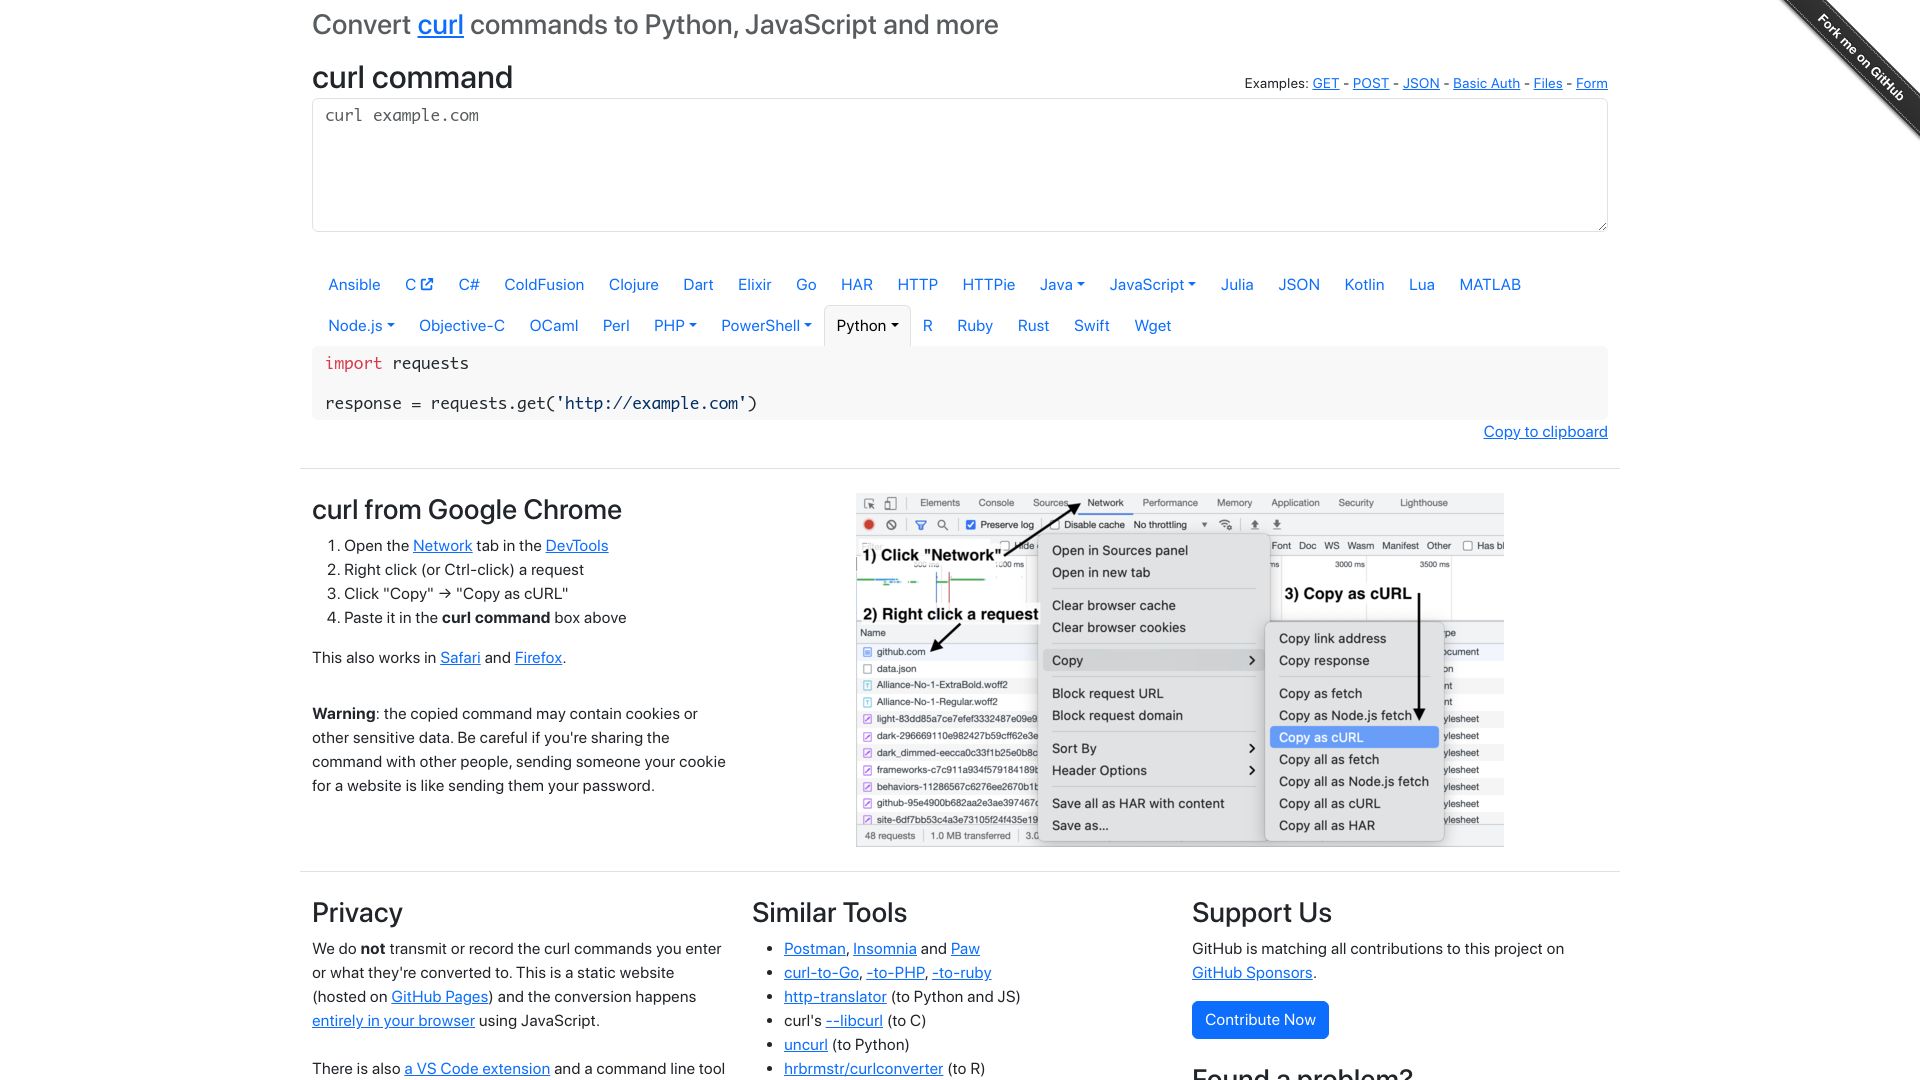The image size is (1920, 1080).
Task: Open the MATLAB tab
Action: pos(1489,285)
